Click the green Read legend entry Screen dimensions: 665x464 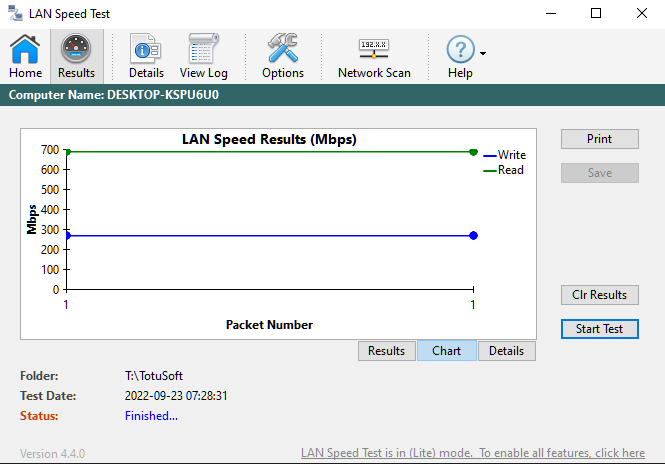click(x=504, y=170)
